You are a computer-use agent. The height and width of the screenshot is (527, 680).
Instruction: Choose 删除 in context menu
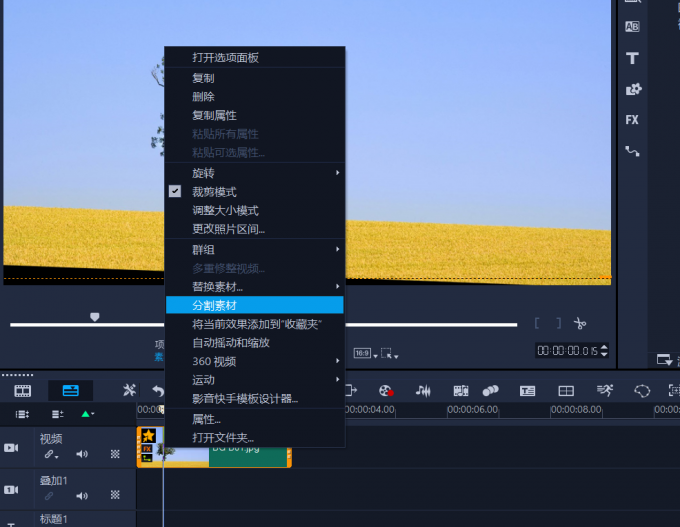(x=255, y=96)
